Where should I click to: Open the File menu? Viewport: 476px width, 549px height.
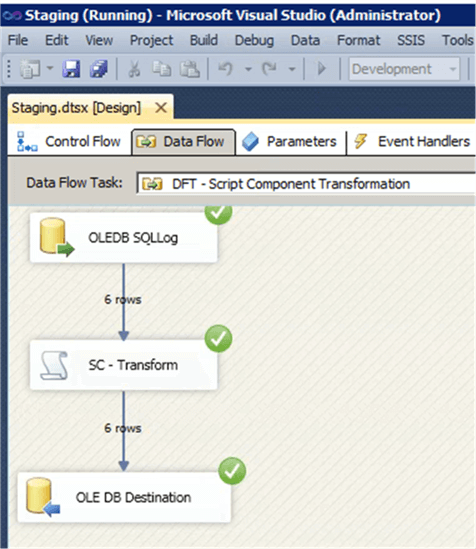(x=18, y=40)
